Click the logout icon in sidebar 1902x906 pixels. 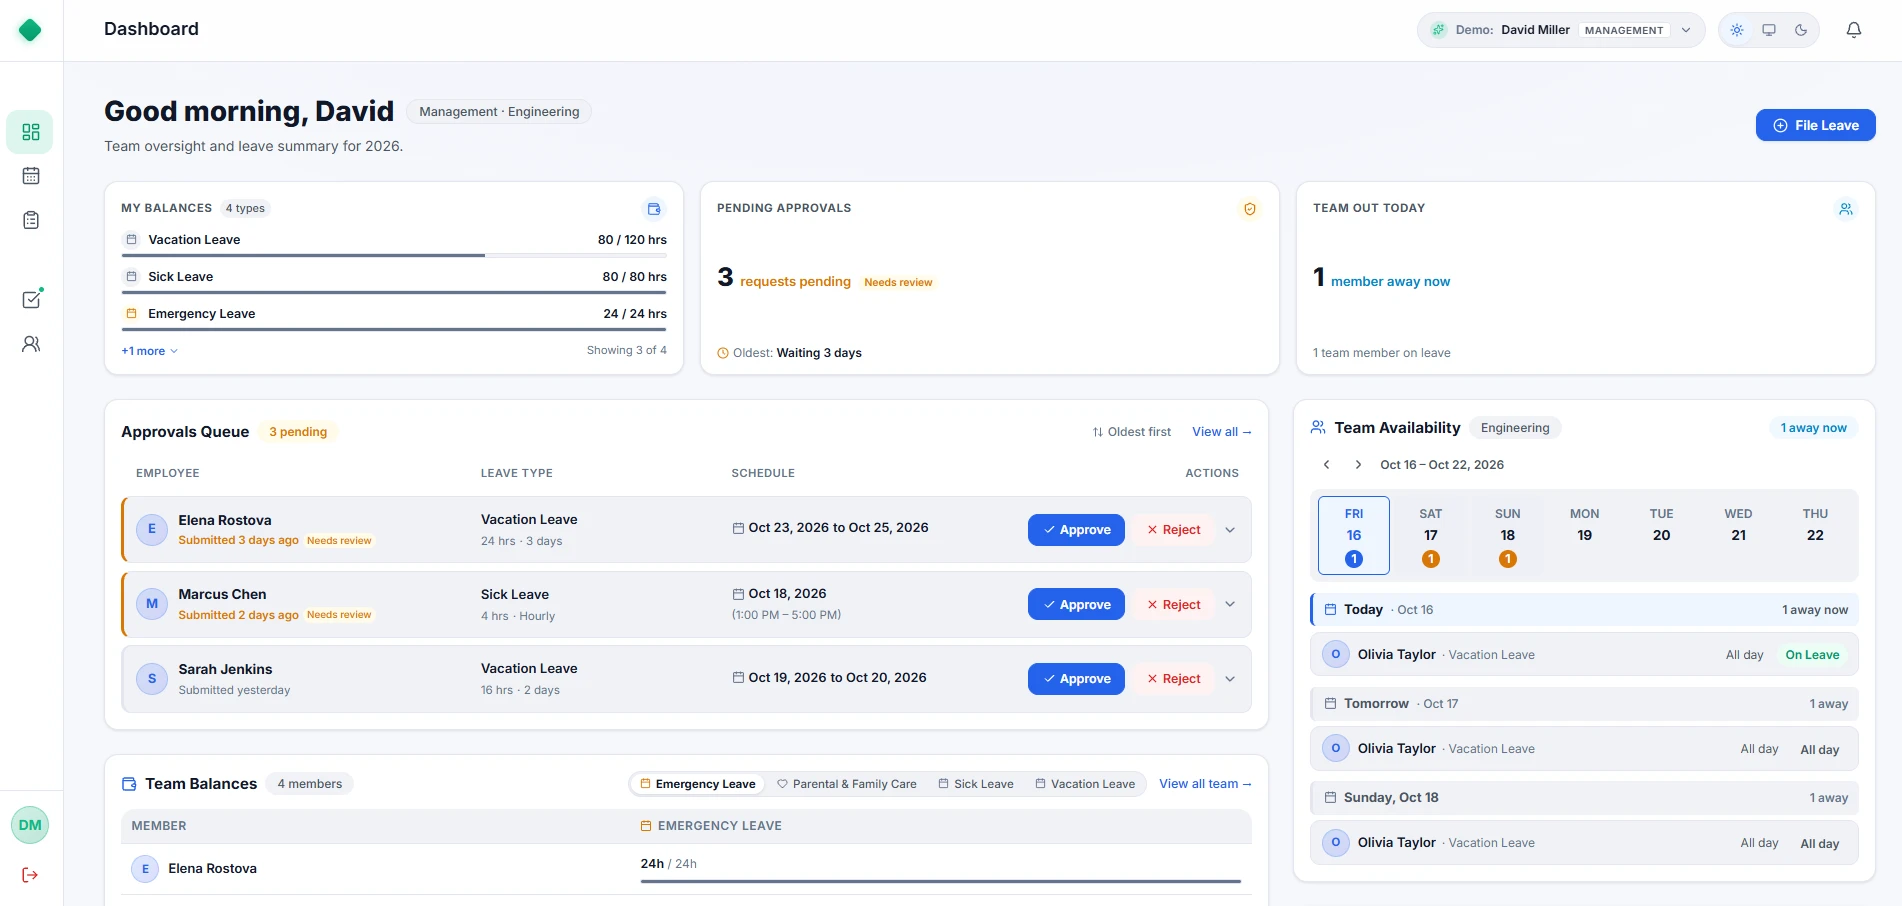click(x=30, y=875)
